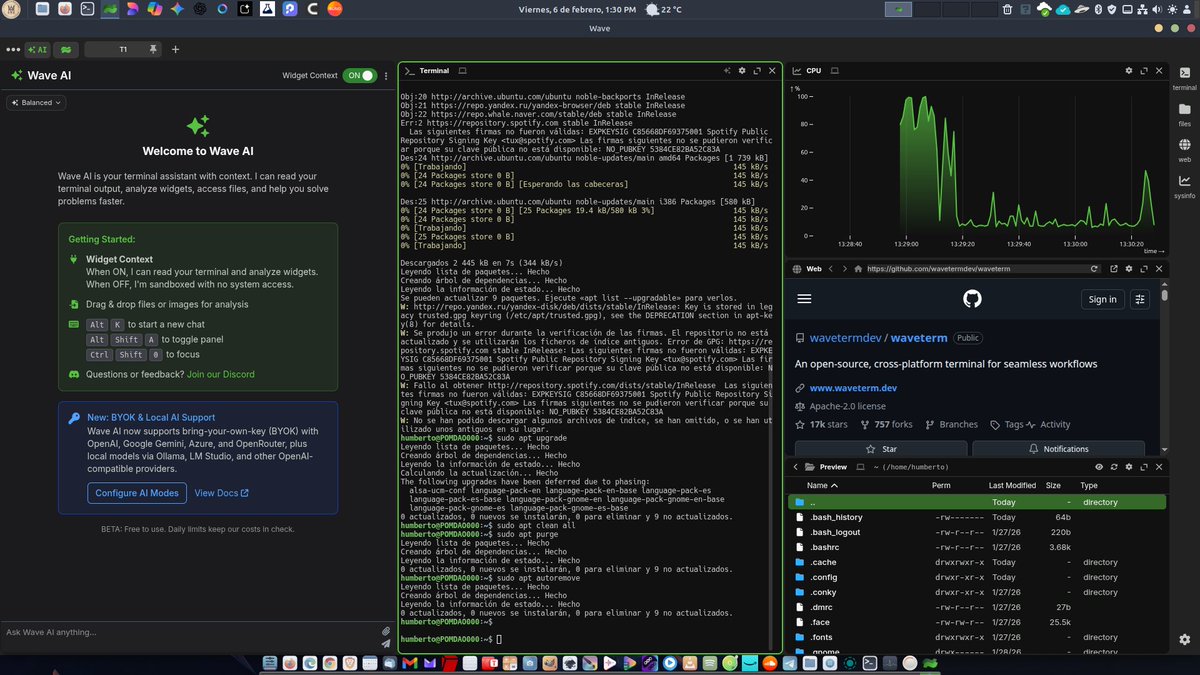The height and width of the screenshot is (675, 1200).
Task: Click the GitHub logo on the page
Action: 972,299
